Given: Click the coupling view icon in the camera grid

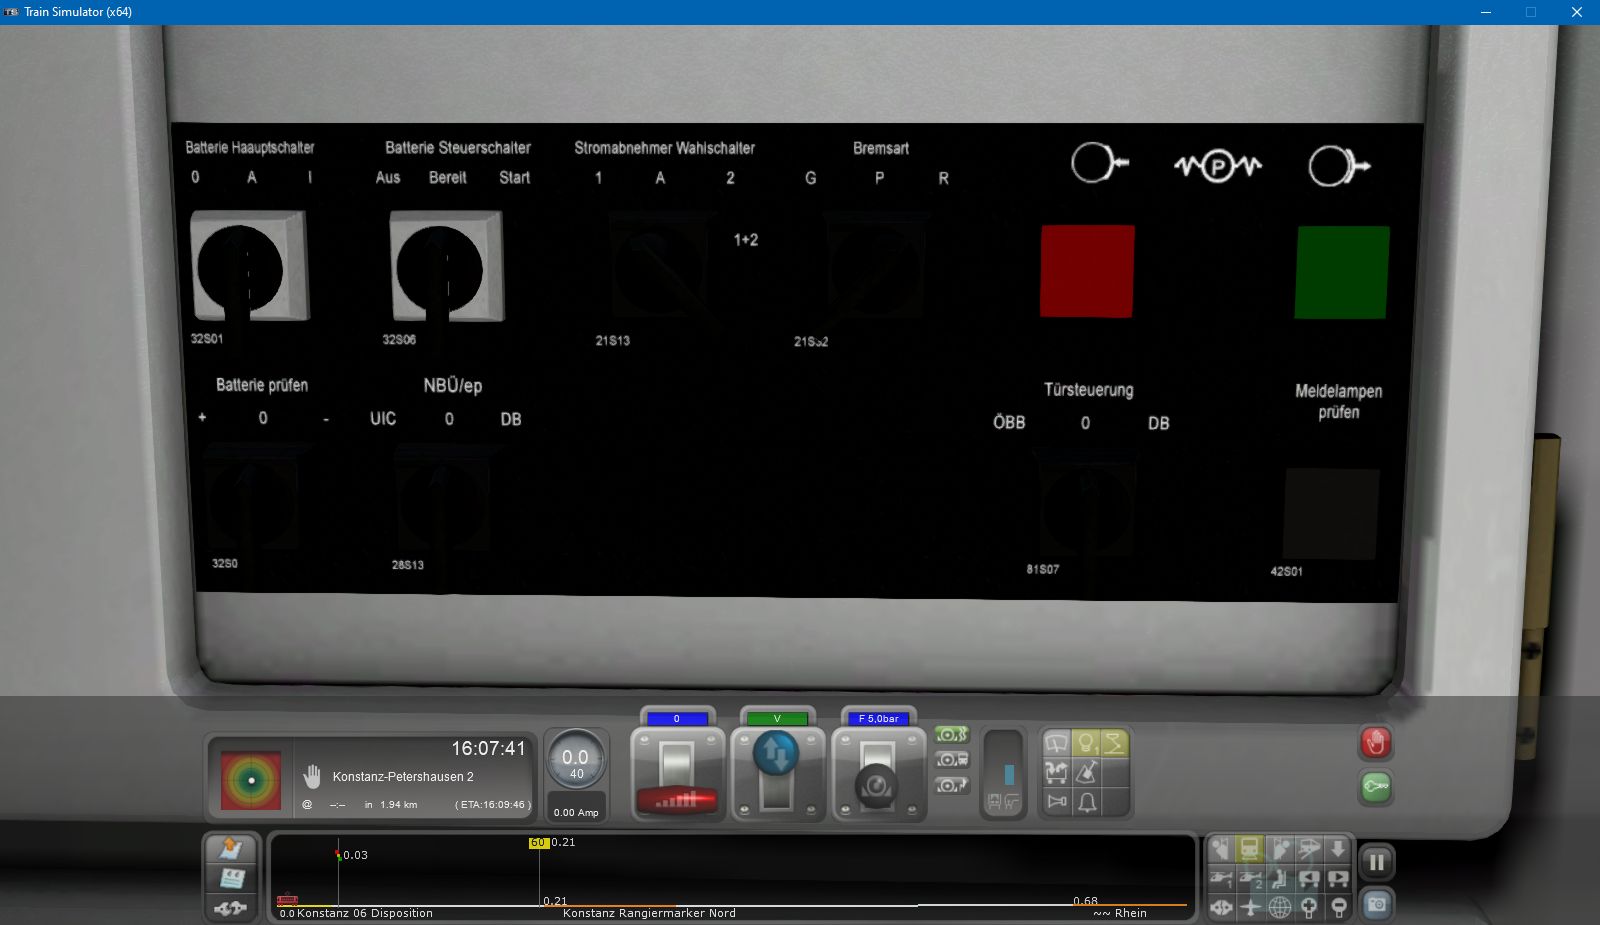Looking at the screenshot, I should 1221,907.
